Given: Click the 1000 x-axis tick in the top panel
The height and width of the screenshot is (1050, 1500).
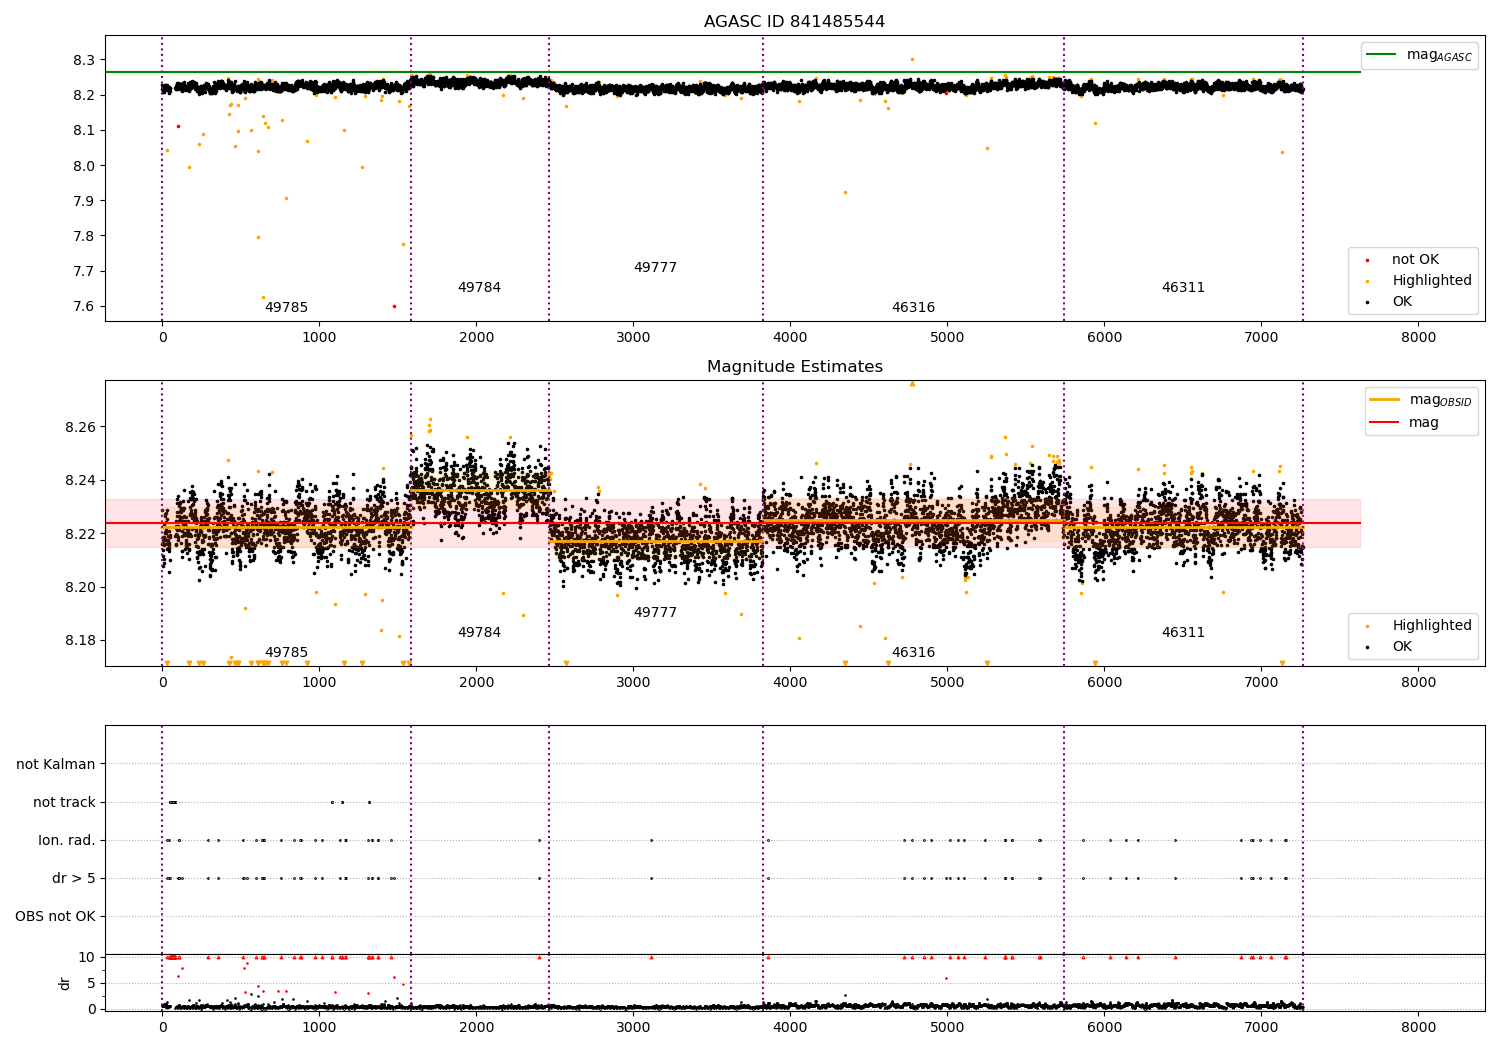Looking at the screenshot, I should pyautogui.click(x=319, y=338).
